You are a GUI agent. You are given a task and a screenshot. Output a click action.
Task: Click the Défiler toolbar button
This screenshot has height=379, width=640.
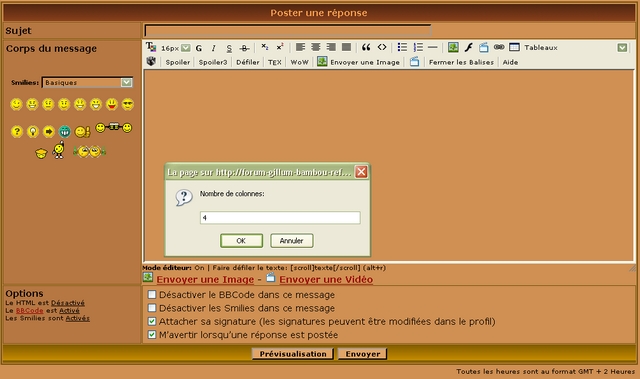coord(248,62)
